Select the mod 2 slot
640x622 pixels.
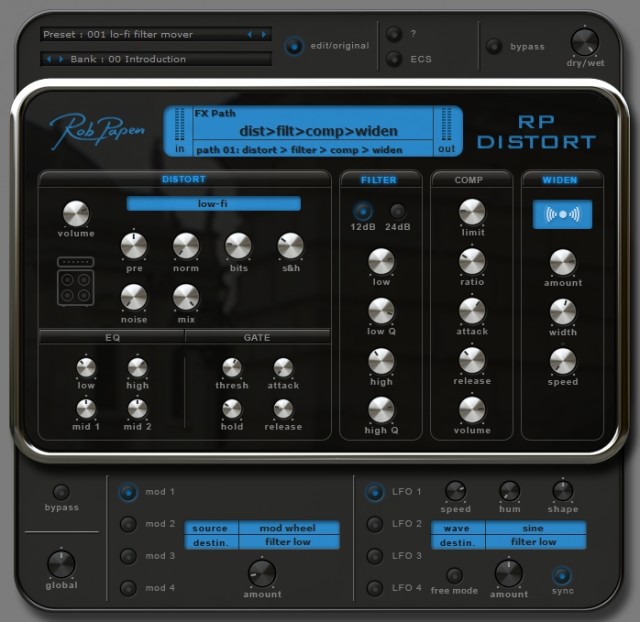pyautogui.click(x=128, y=524)
